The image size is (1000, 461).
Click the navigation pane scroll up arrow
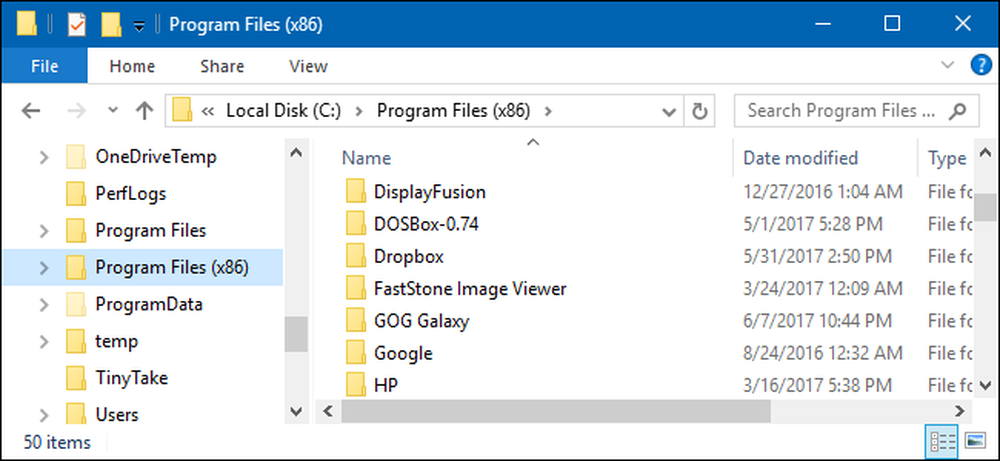(296, 153)
